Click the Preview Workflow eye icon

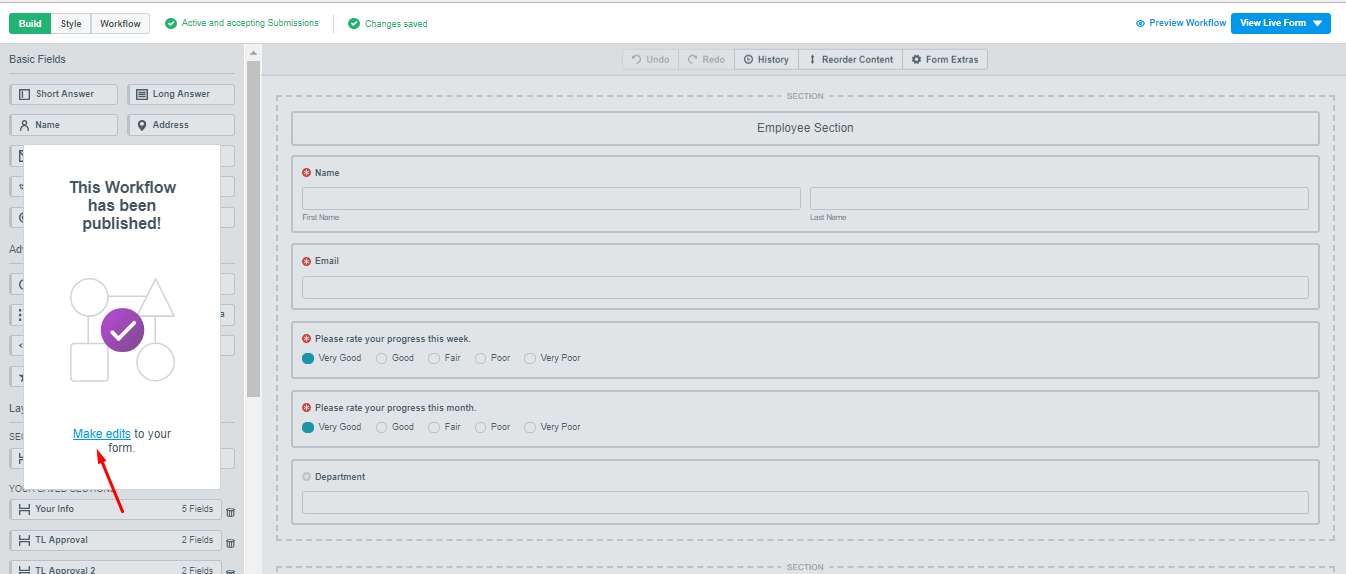1140,23
